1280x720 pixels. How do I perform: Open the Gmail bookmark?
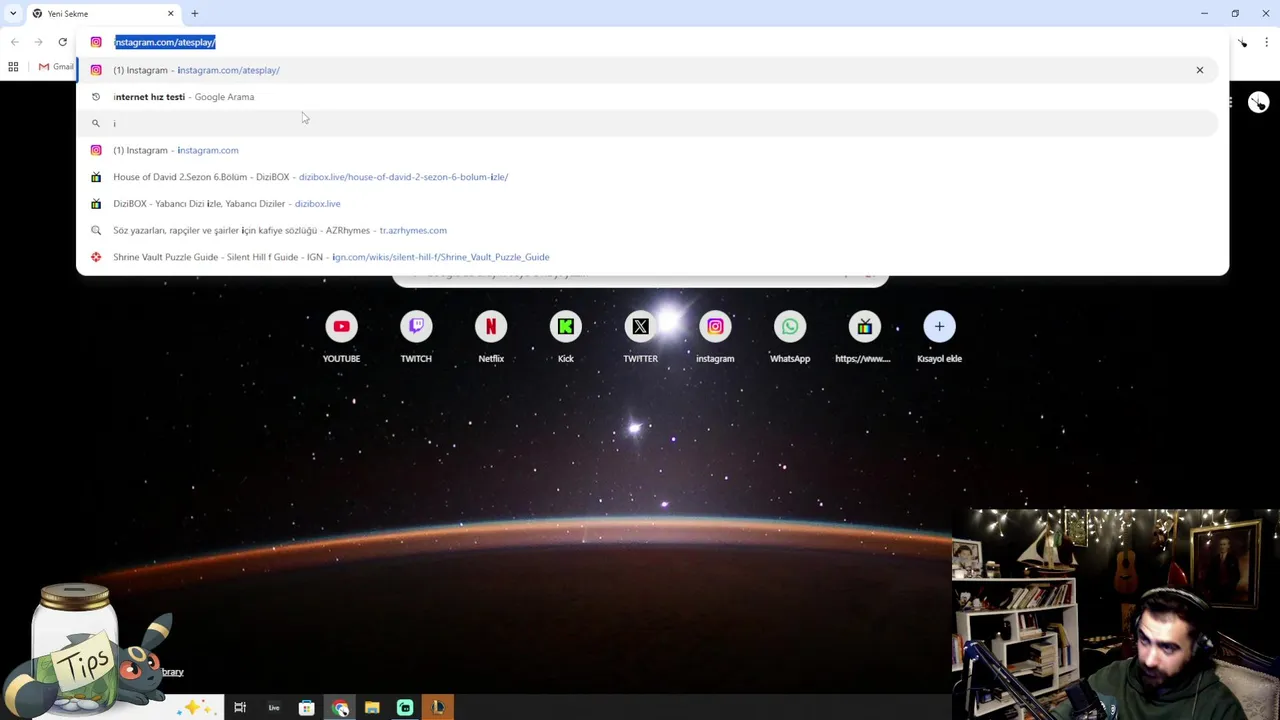coord(56,67)
